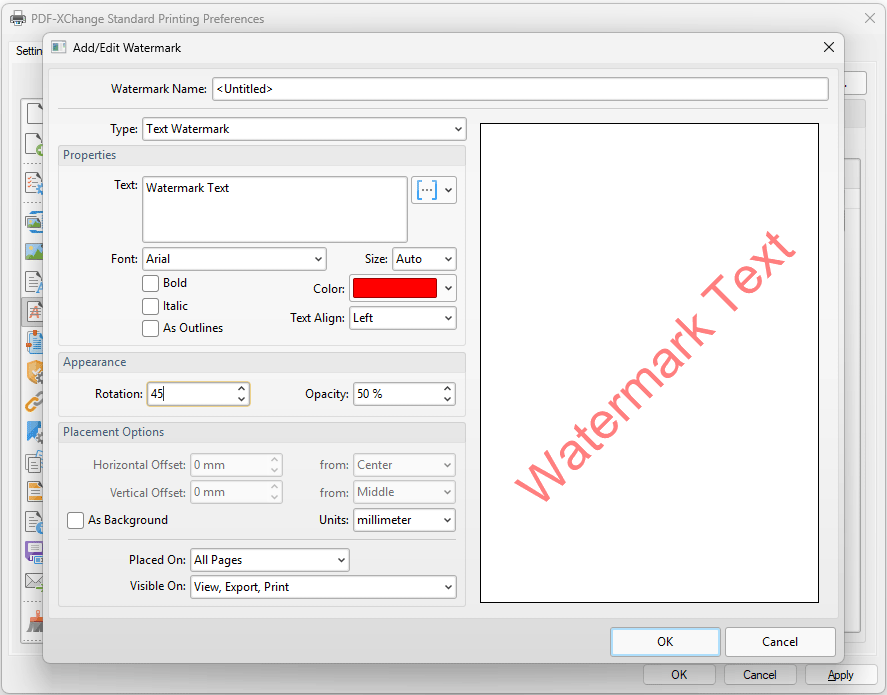Expand the Text Align dropdown
The image size is (887, 695).
402,318
